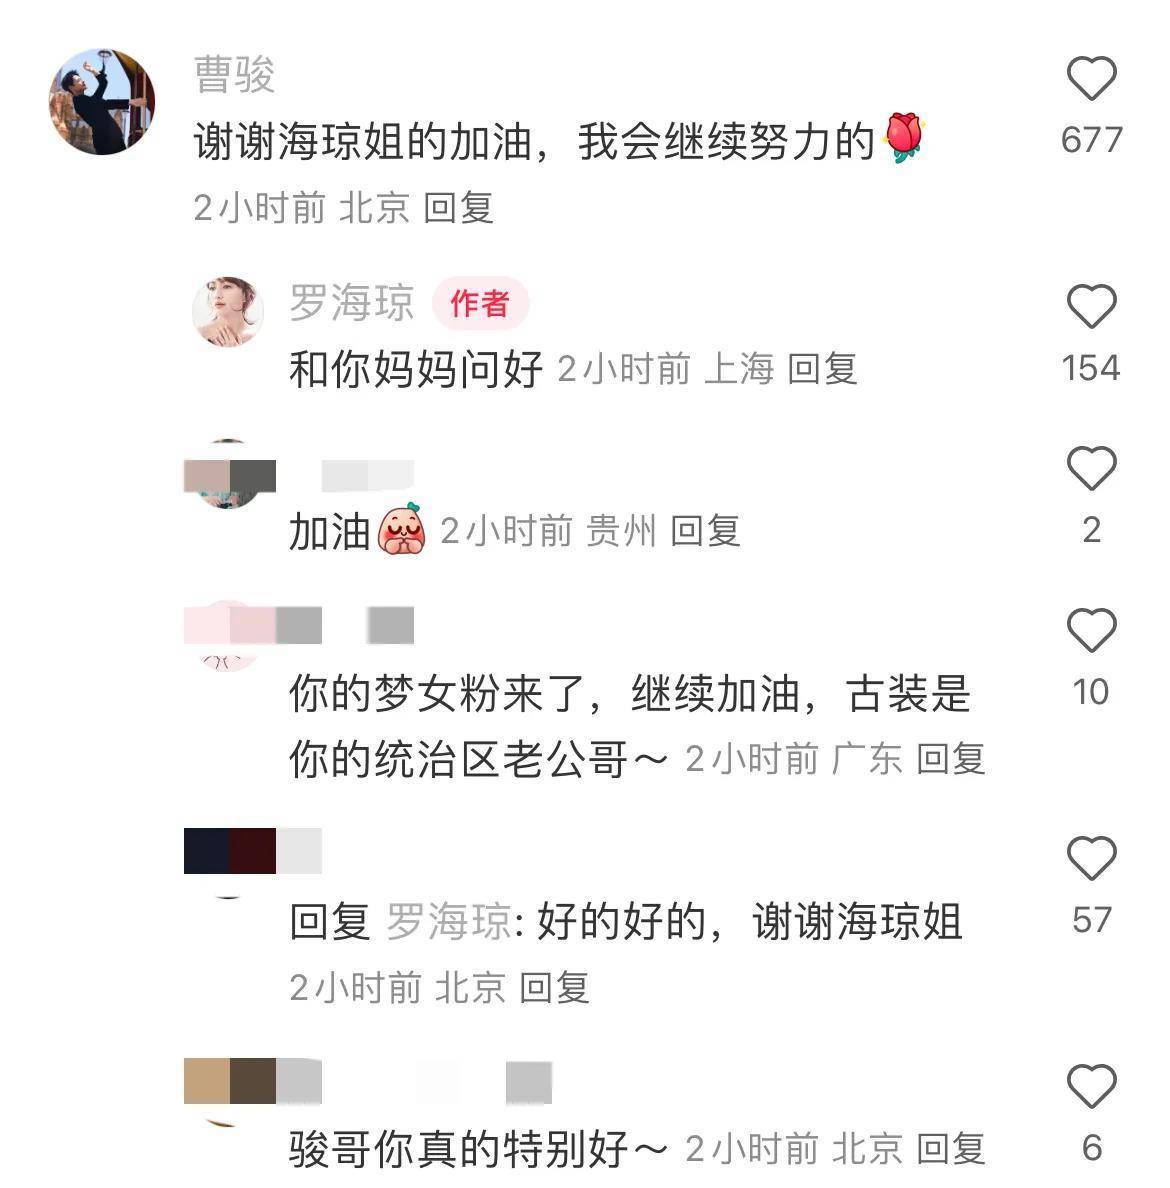Tap heart on 贵州 加油 comment
This screenshot has height=1188, width=1170.
[1091, 468]
